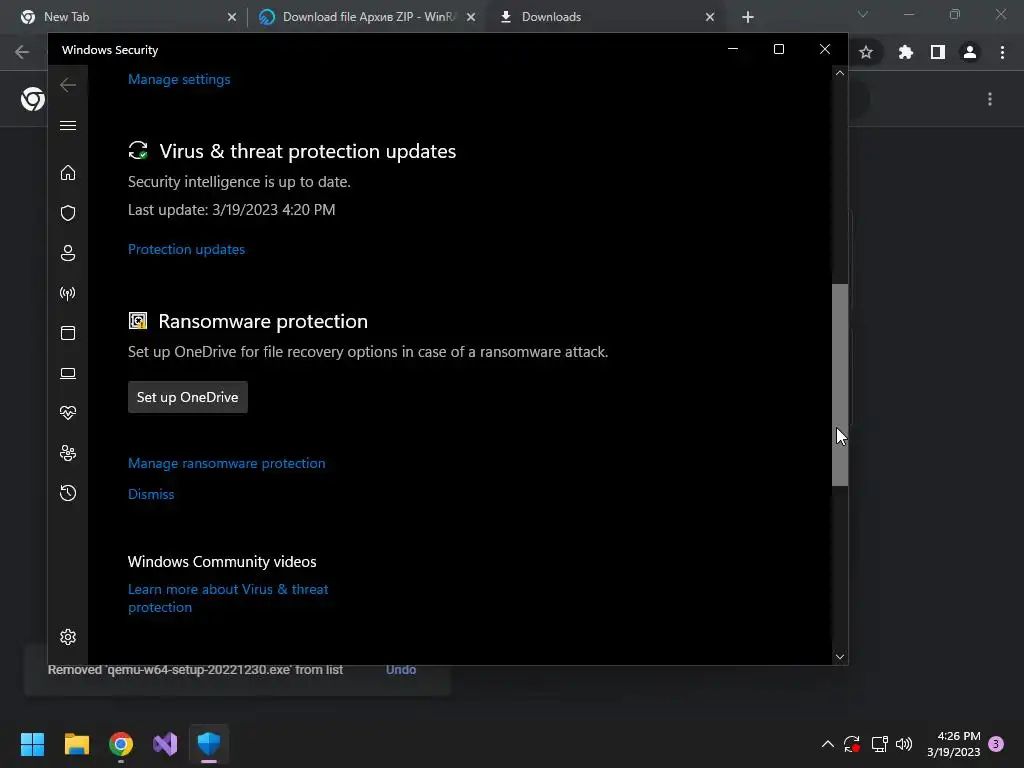This screenshot has width=1024, height=768.
Task: Open Firewall & network protection icon
Action: (68, 293)
